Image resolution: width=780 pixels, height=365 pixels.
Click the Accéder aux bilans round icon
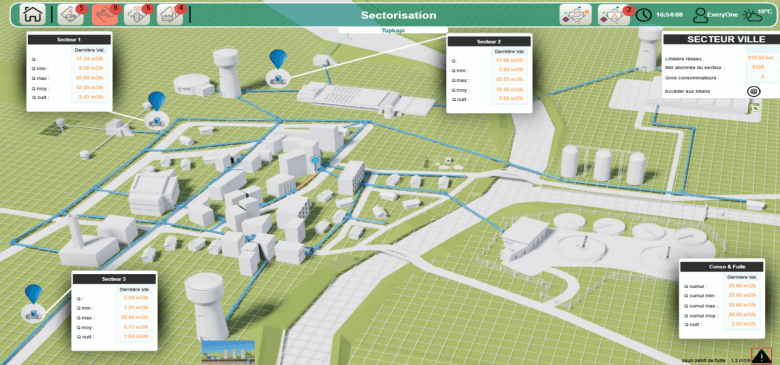[754, 91]
